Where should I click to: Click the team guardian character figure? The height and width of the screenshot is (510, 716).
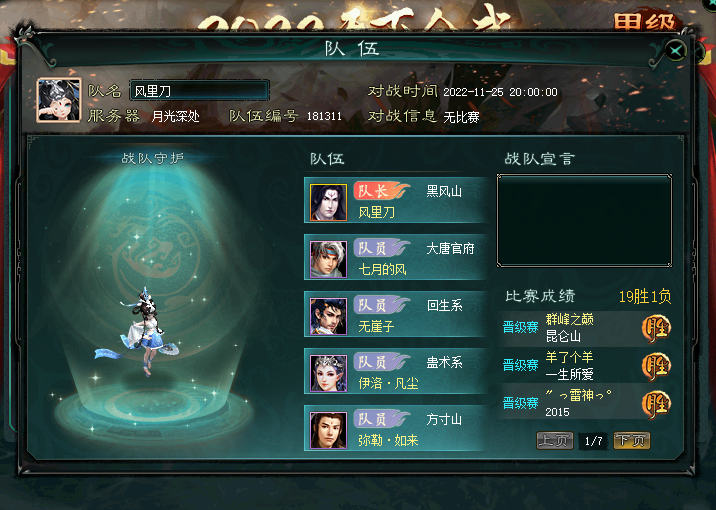139,332
